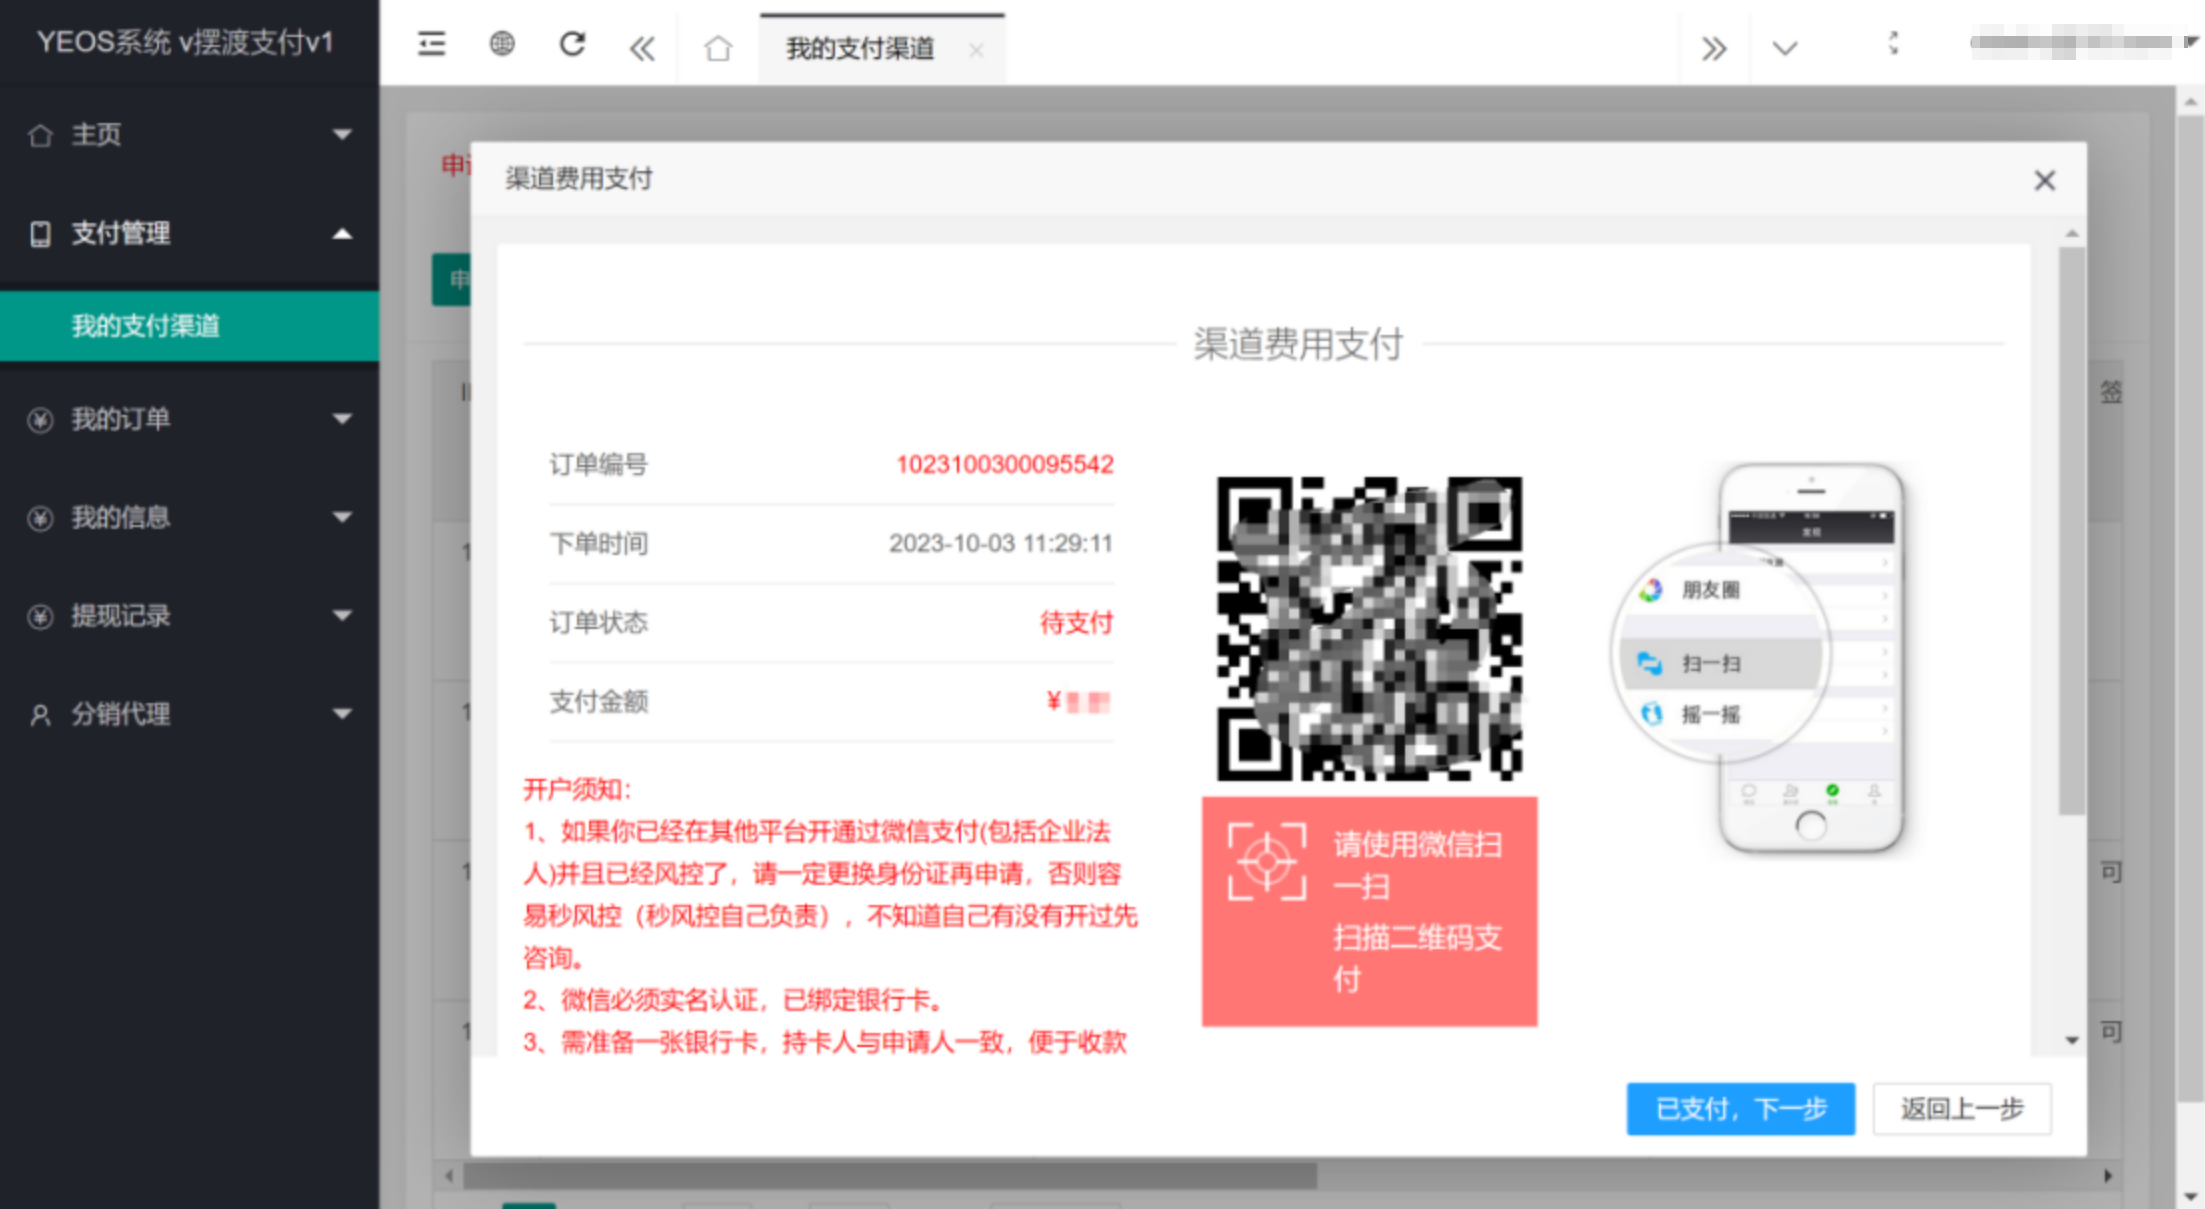Click the horizontal scrollbar right arrow

tap(2108, 1175)
